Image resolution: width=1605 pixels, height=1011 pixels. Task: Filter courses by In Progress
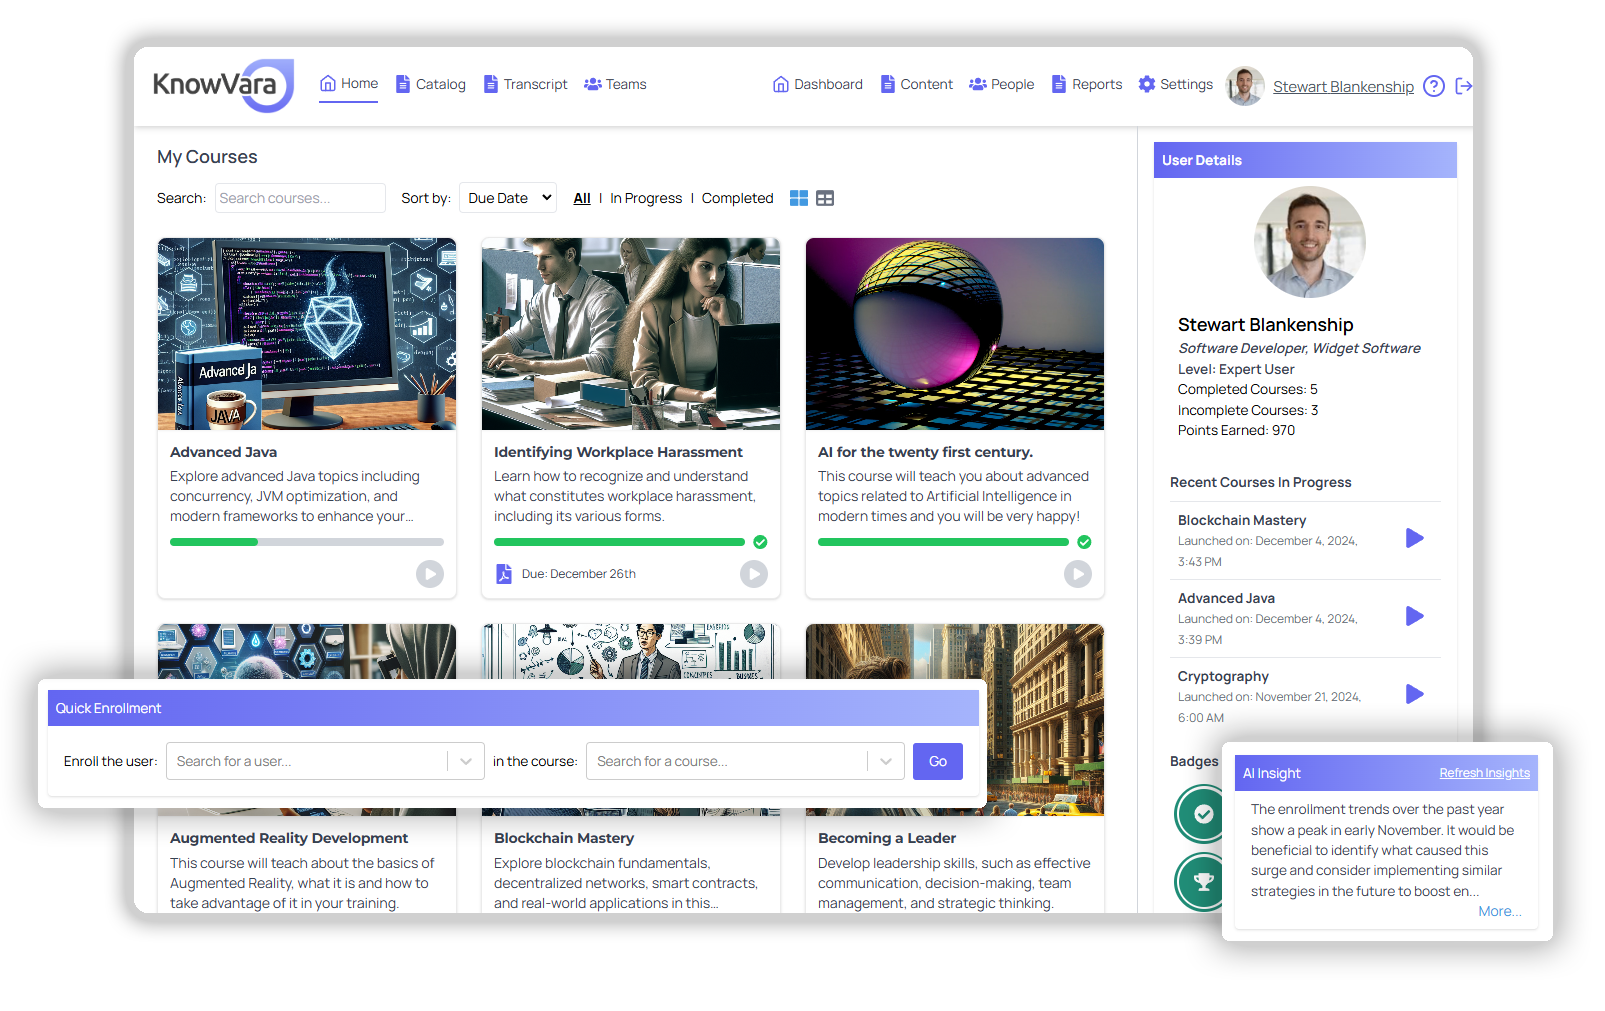pyautogui.click(x=646, y=198)
